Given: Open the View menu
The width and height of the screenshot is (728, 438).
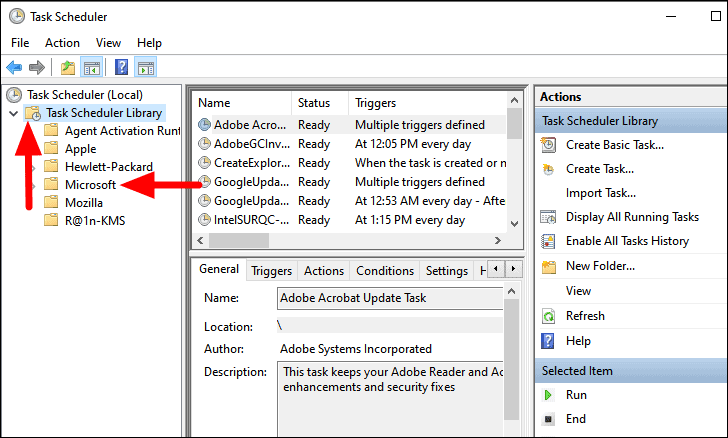Looking at the screenshot, I should tap(108, 43).
